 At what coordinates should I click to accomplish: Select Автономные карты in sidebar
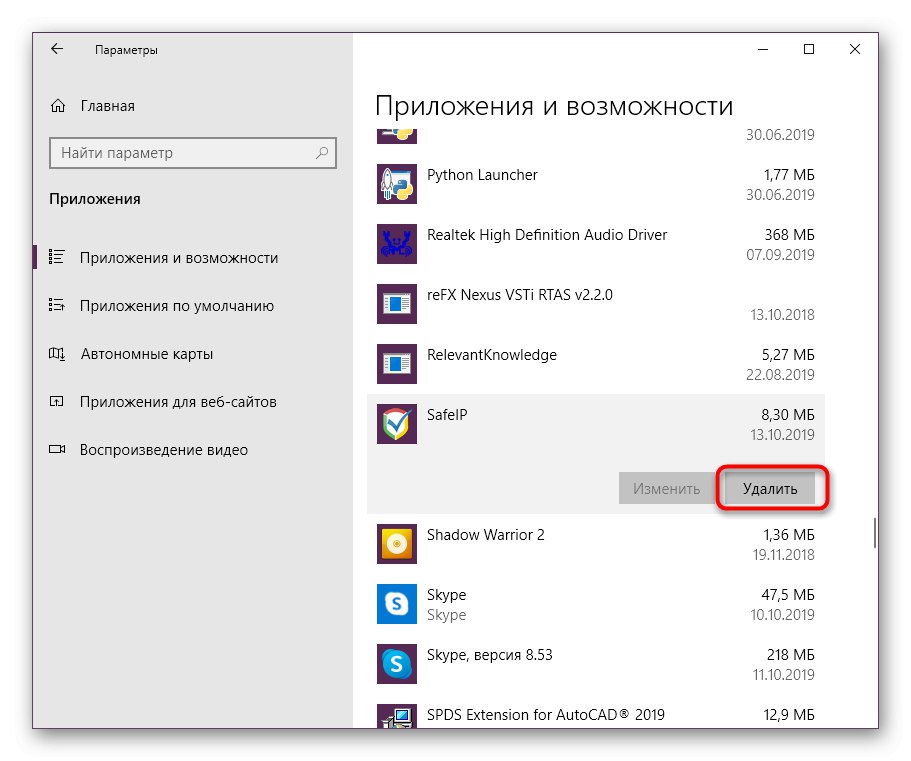pyautogui.click(x=146, y=354)
